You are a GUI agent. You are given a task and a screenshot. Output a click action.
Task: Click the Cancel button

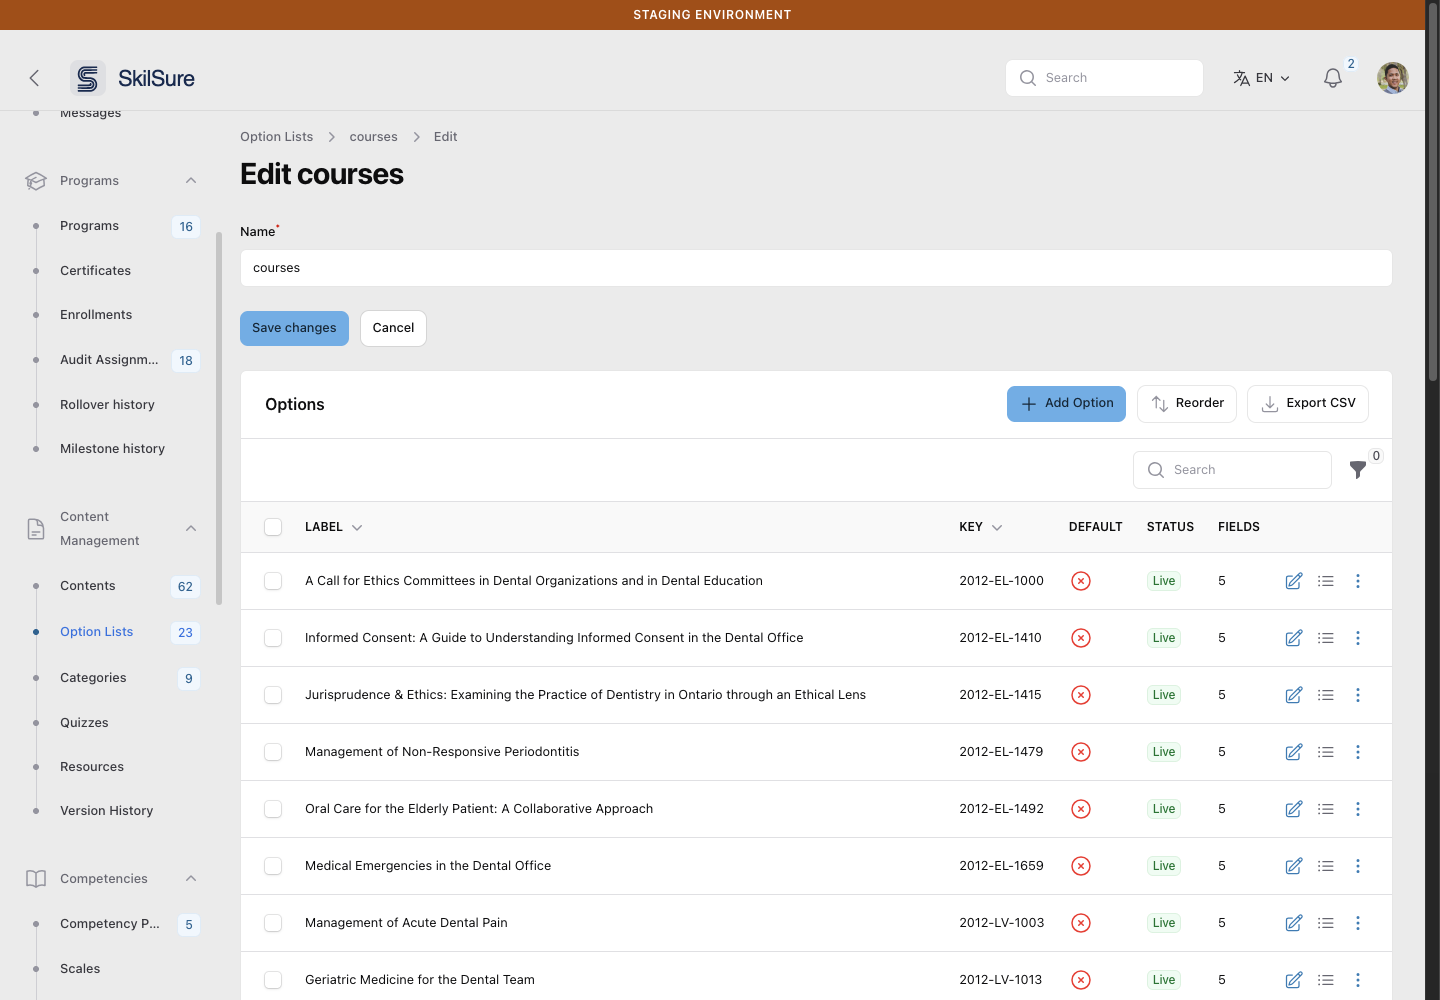(393, 328)
